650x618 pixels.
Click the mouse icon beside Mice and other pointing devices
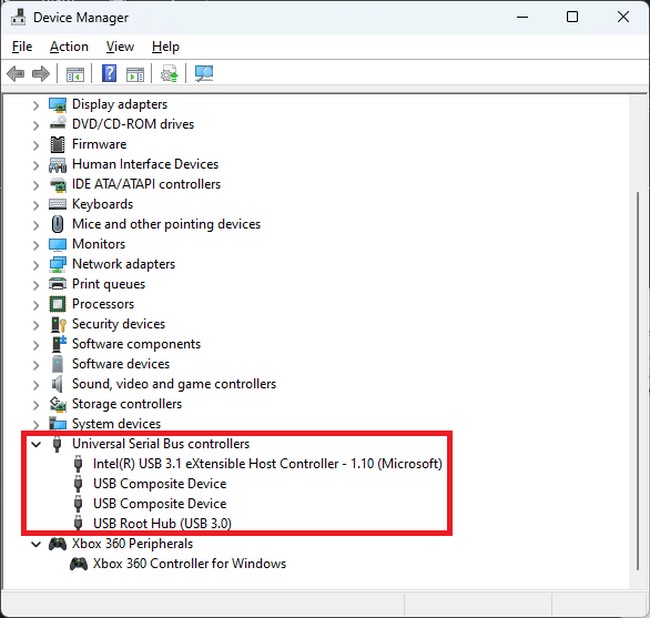tap(58, 224)
